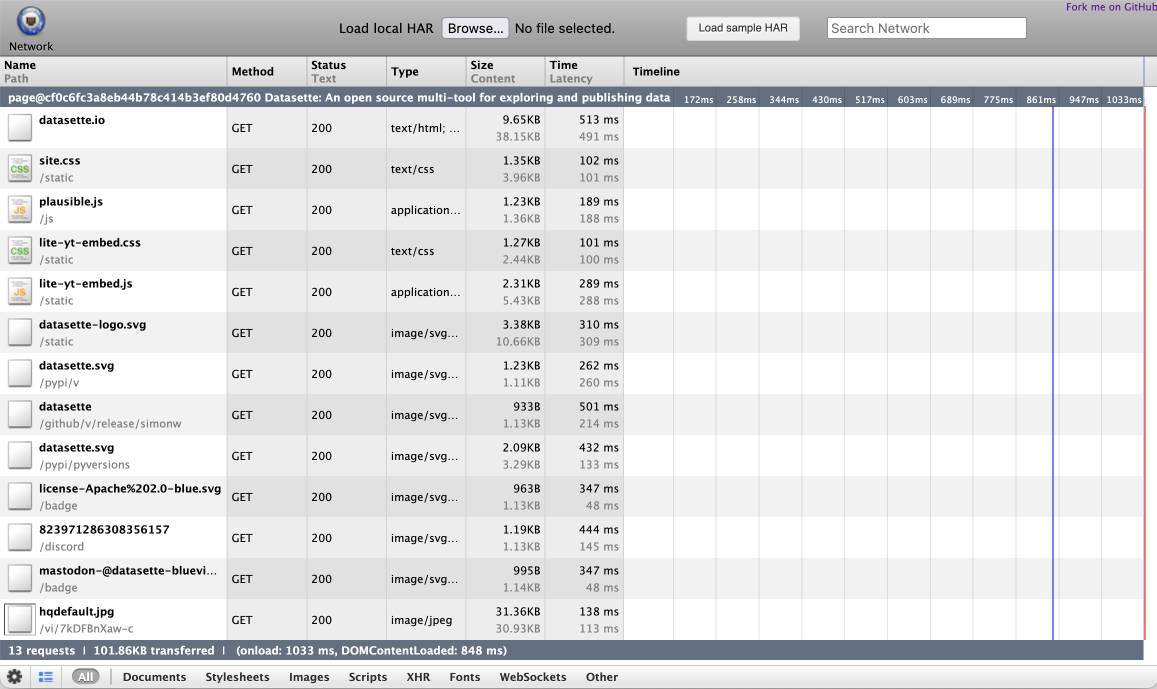
Task: Click the thumbnail icon for hqdefault.jpg
Action: pyautogui.click(x=20, y=620)
